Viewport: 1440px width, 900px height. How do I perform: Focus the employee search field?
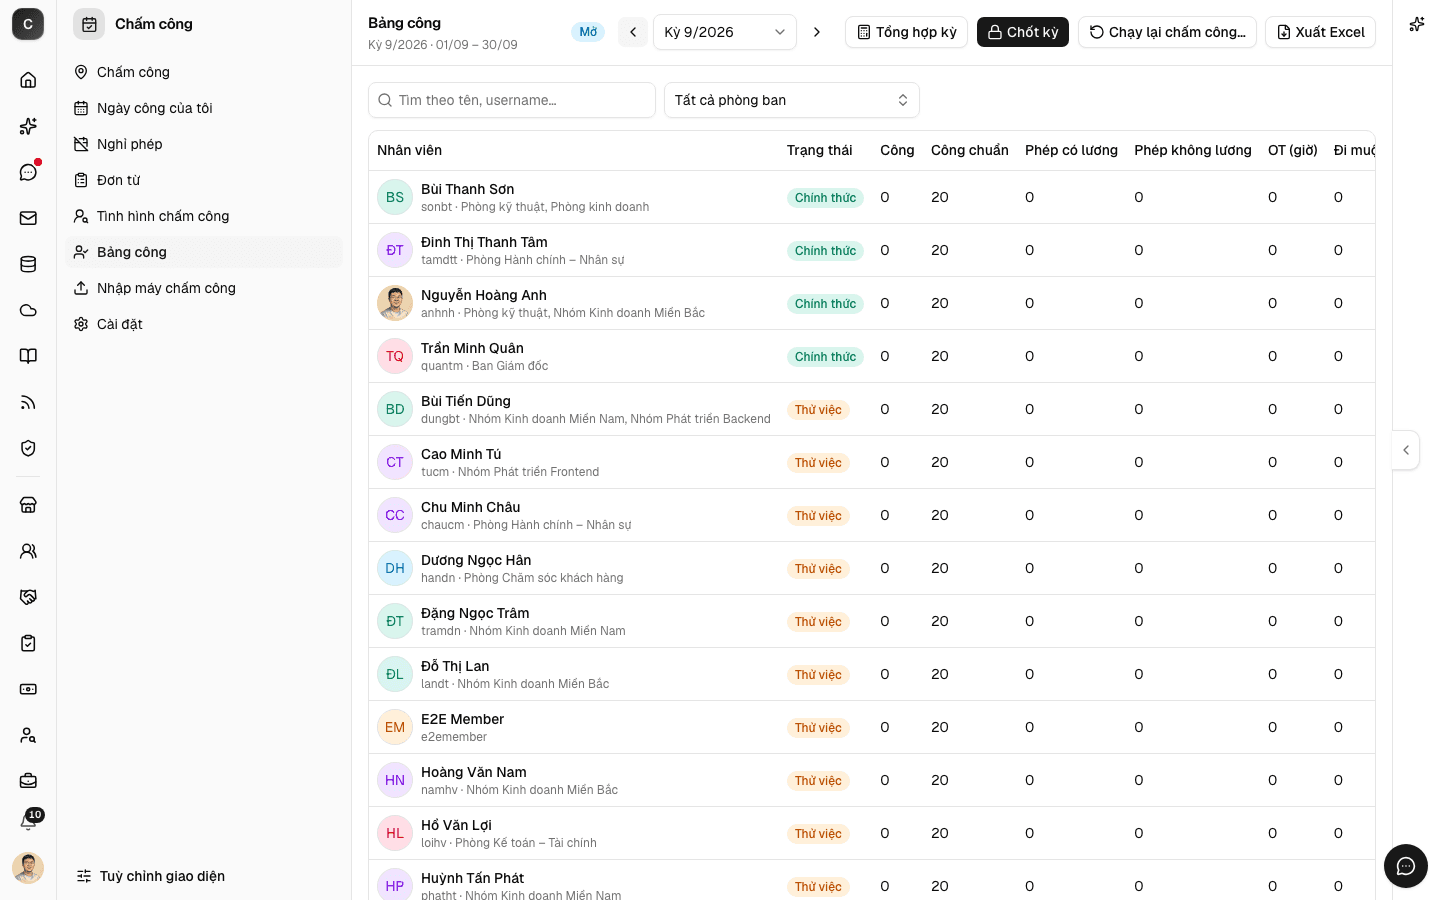click(x=512, y=100)
